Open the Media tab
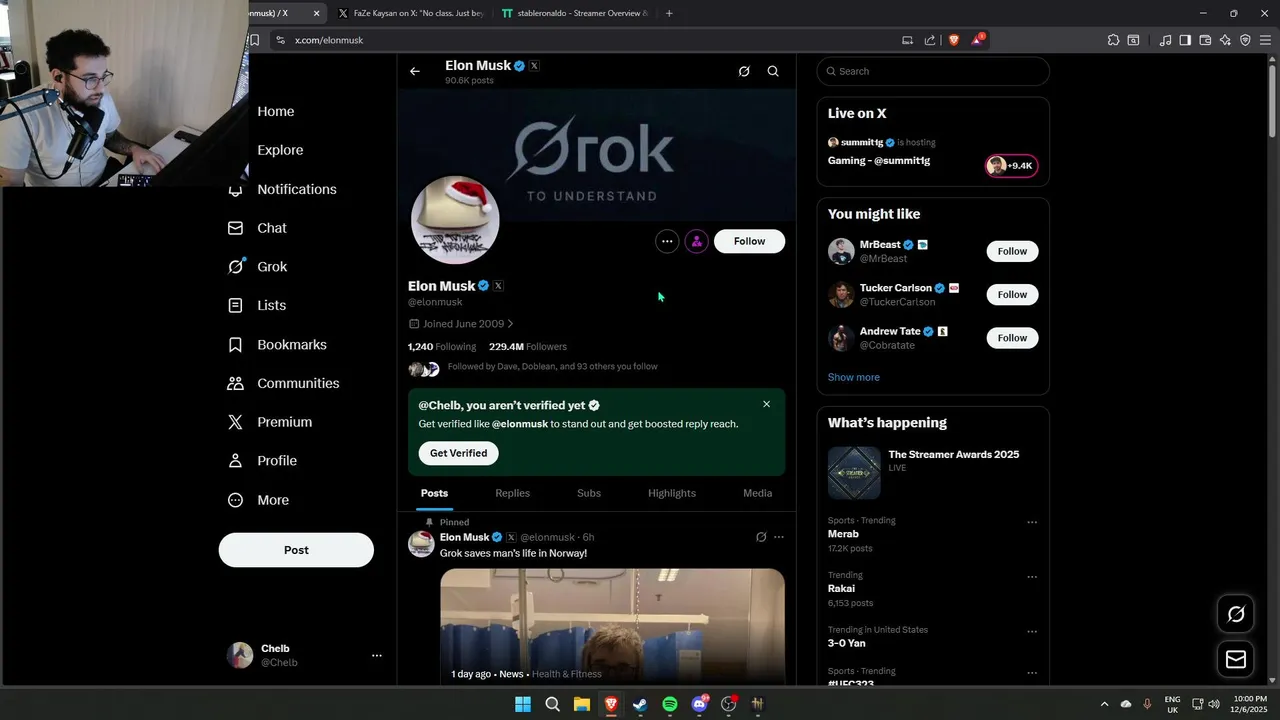This screenshot has width=1280, height=720. pyautogui.click(x=757, y=493)
